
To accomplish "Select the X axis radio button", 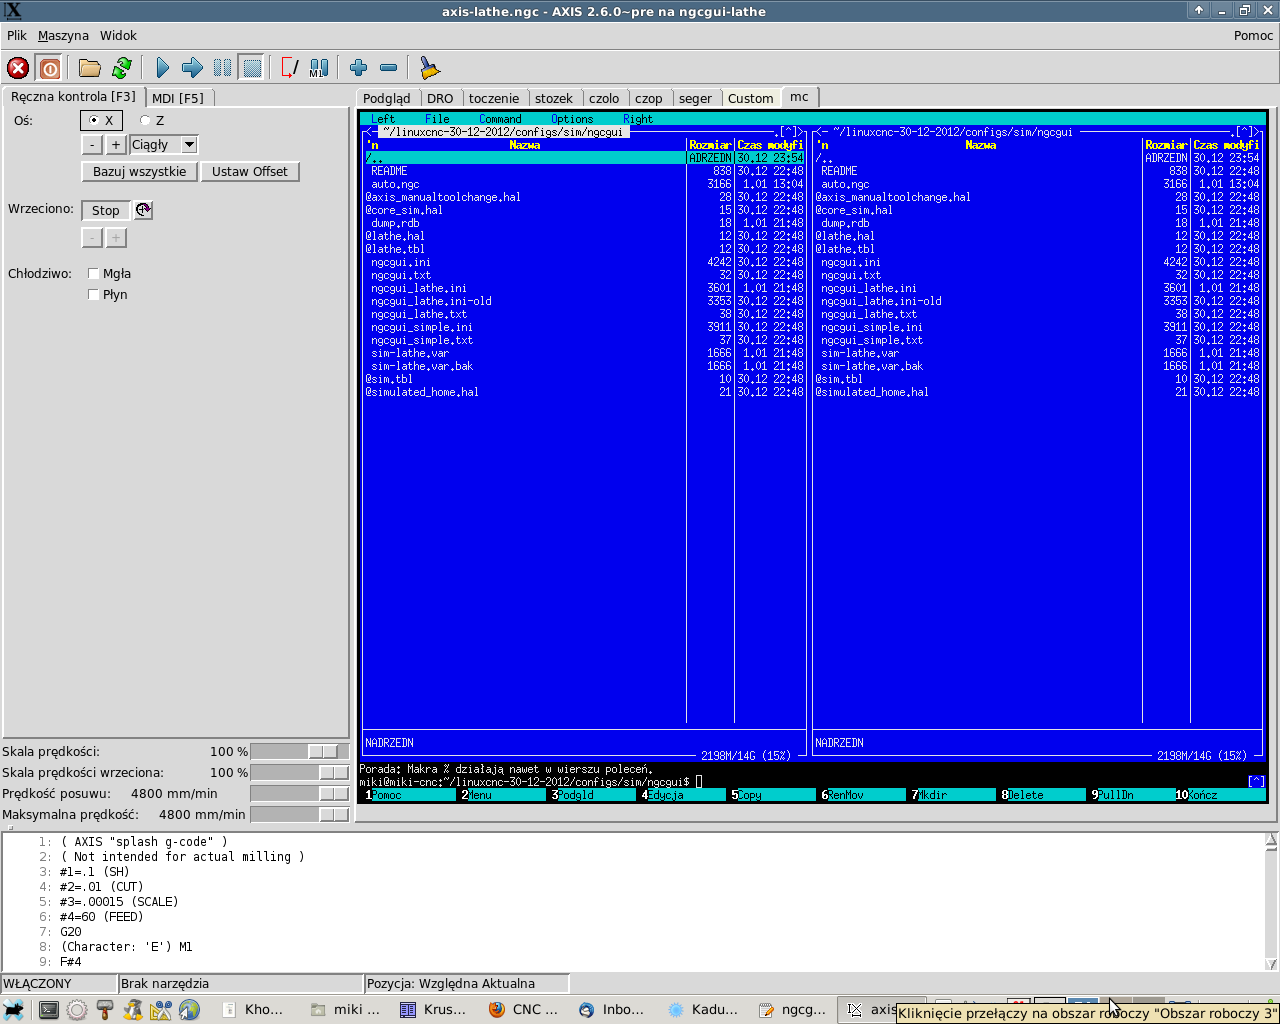I will coord(101,121).
